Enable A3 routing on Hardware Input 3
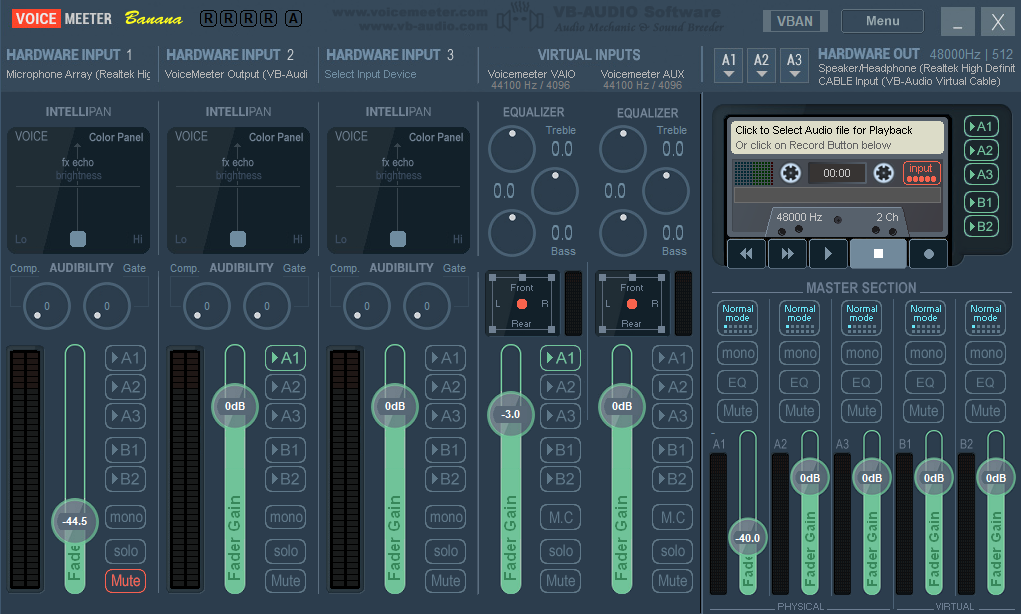 445,415
